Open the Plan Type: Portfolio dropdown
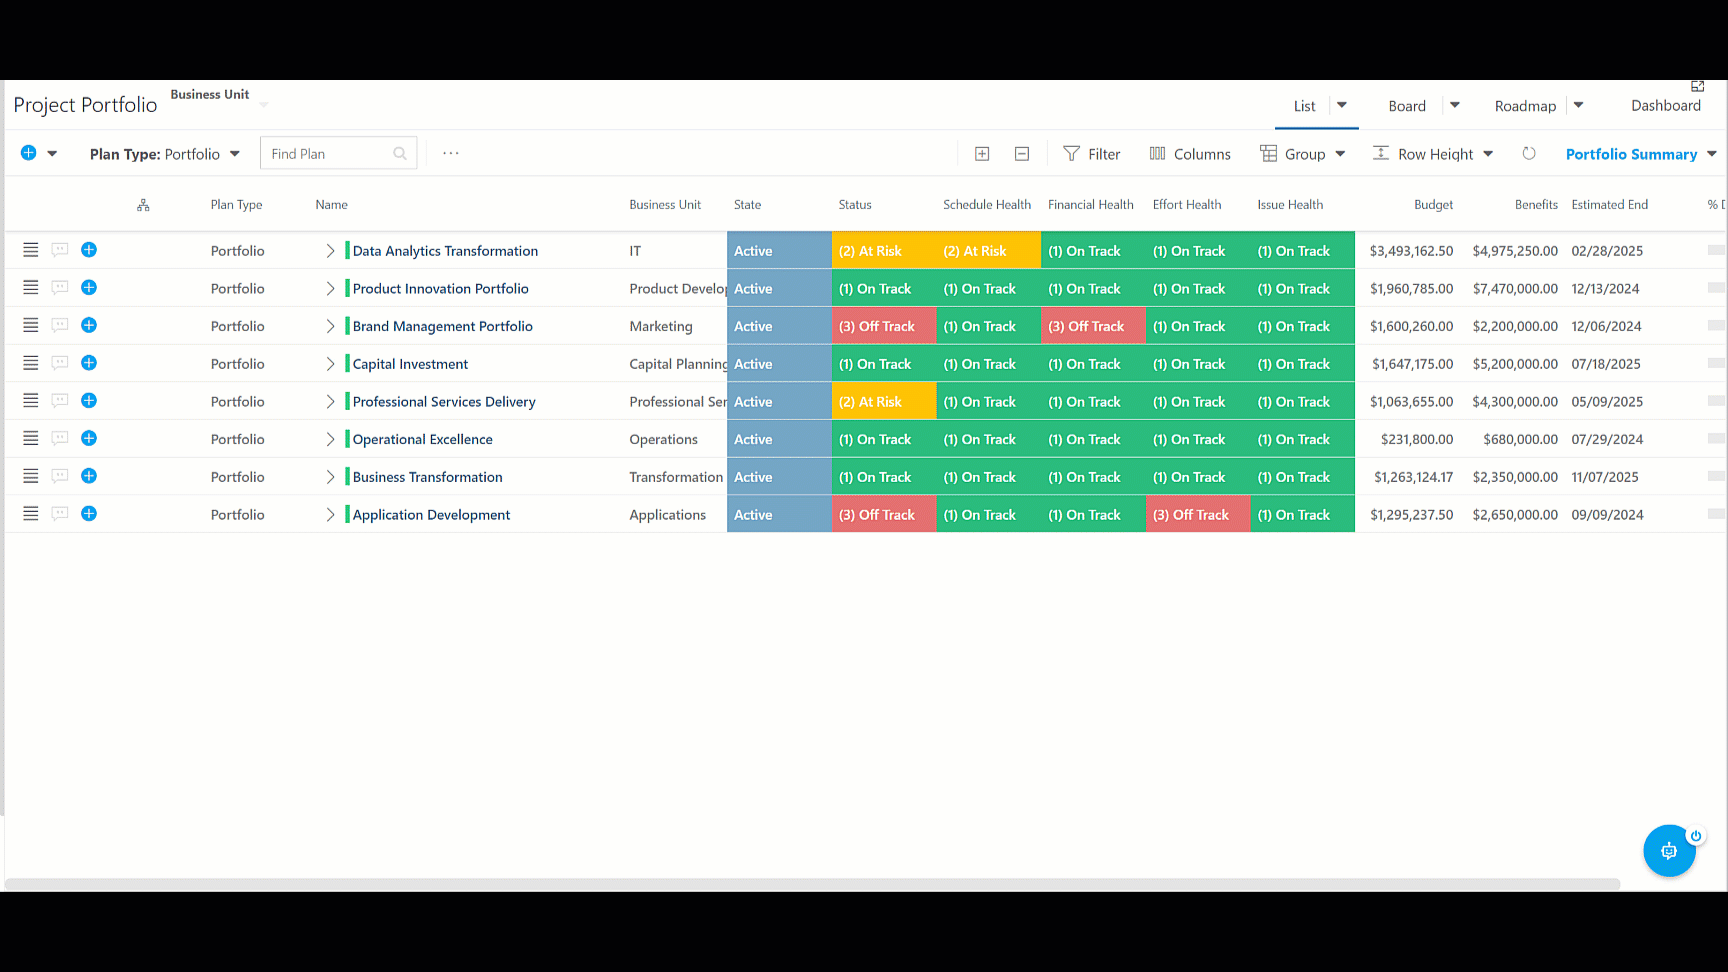 click(165, 154)
